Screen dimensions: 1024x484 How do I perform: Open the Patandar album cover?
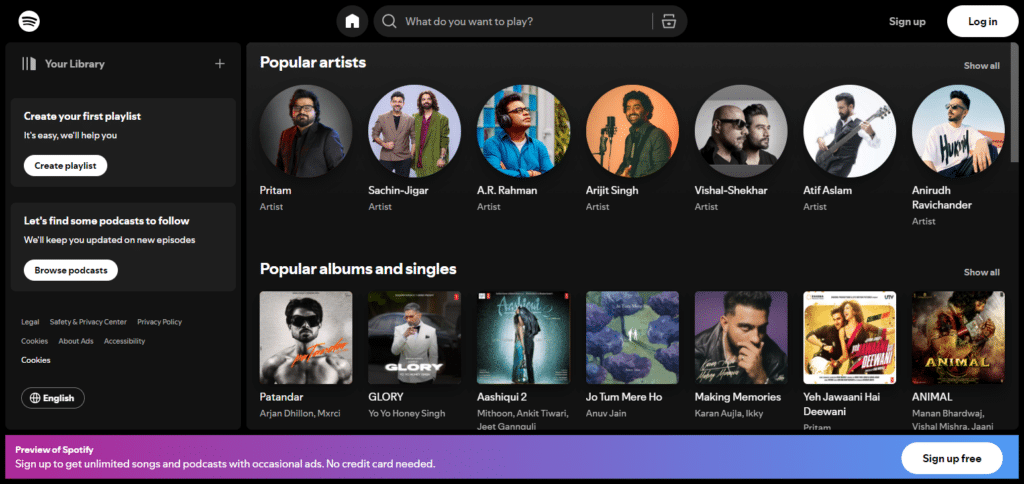tap(306, 338)
